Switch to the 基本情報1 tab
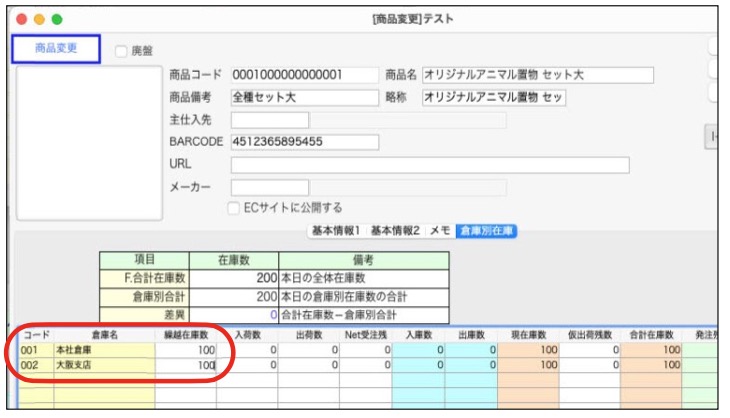This screenshot has width=730, height=418. point(337,231)
